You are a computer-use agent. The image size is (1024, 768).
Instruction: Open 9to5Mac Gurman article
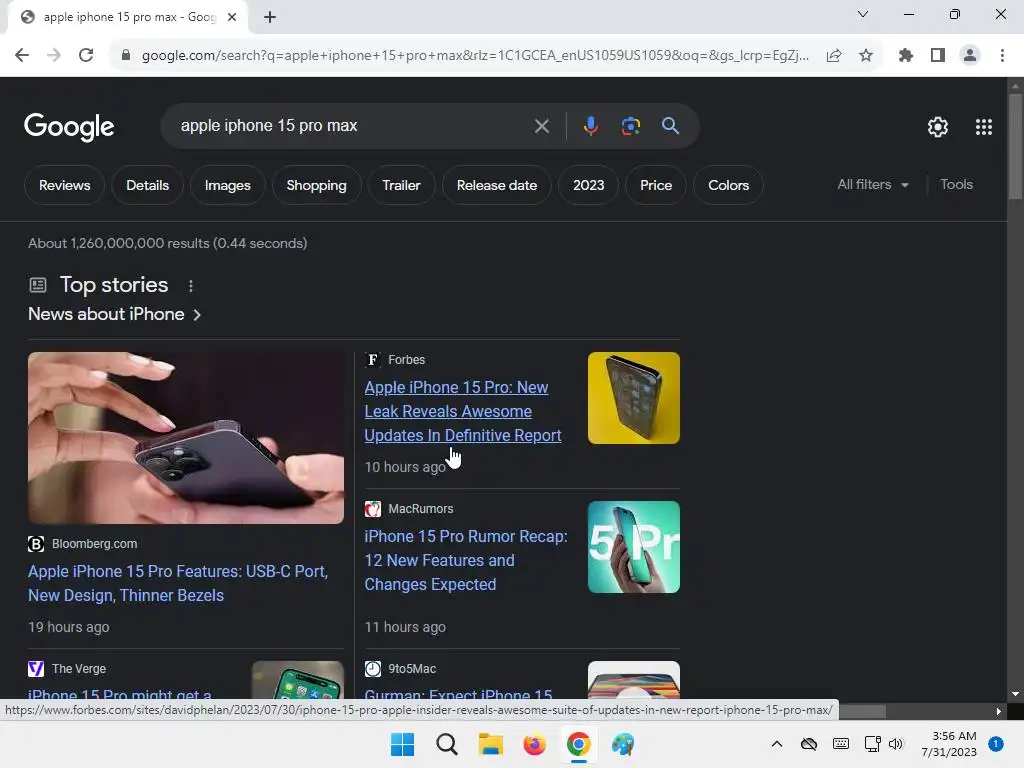click(x=458, y=694)
